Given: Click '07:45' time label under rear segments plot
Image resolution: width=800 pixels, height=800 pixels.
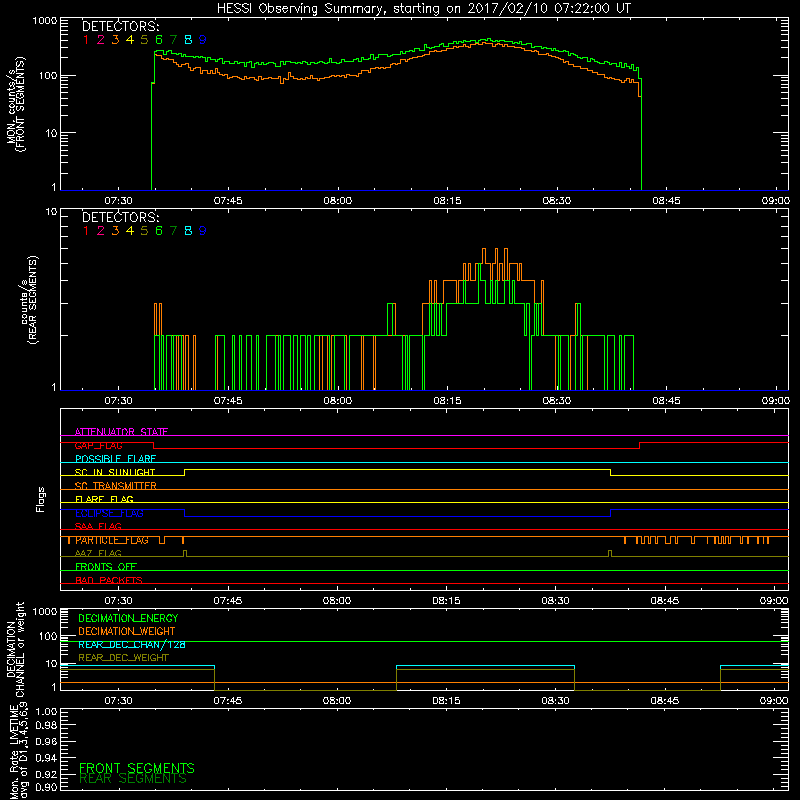Looking at the screenshot, I should pos(228,401).
